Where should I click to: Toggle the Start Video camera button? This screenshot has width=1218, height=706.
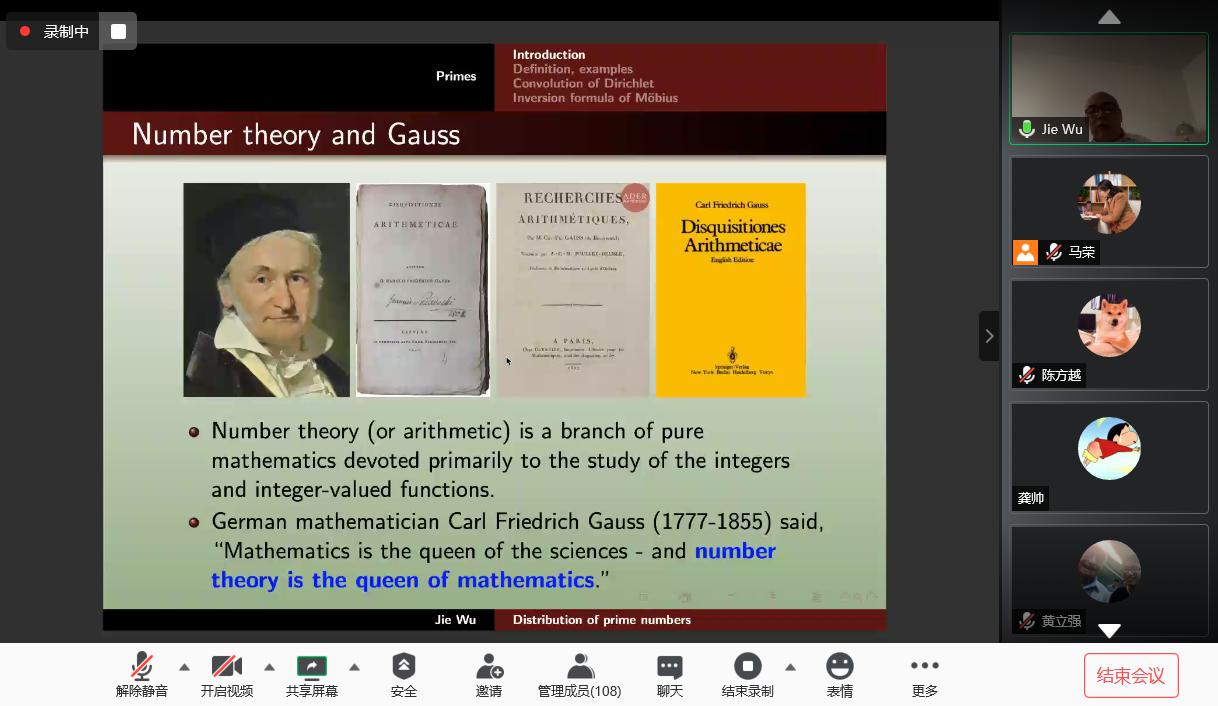pyautogui.click(x=227, y=667)
